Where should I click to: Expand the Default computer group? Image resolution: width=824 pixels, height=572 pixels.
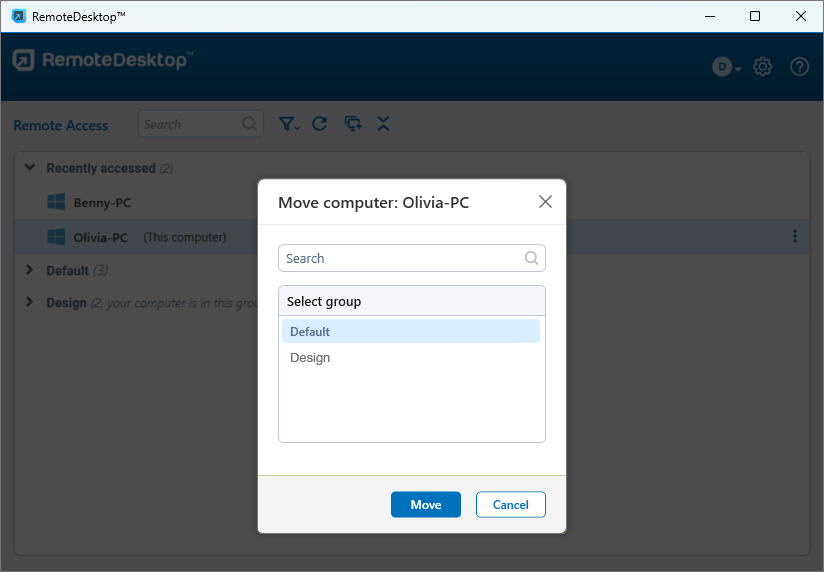pyautogui.click(x=29, y=271)
